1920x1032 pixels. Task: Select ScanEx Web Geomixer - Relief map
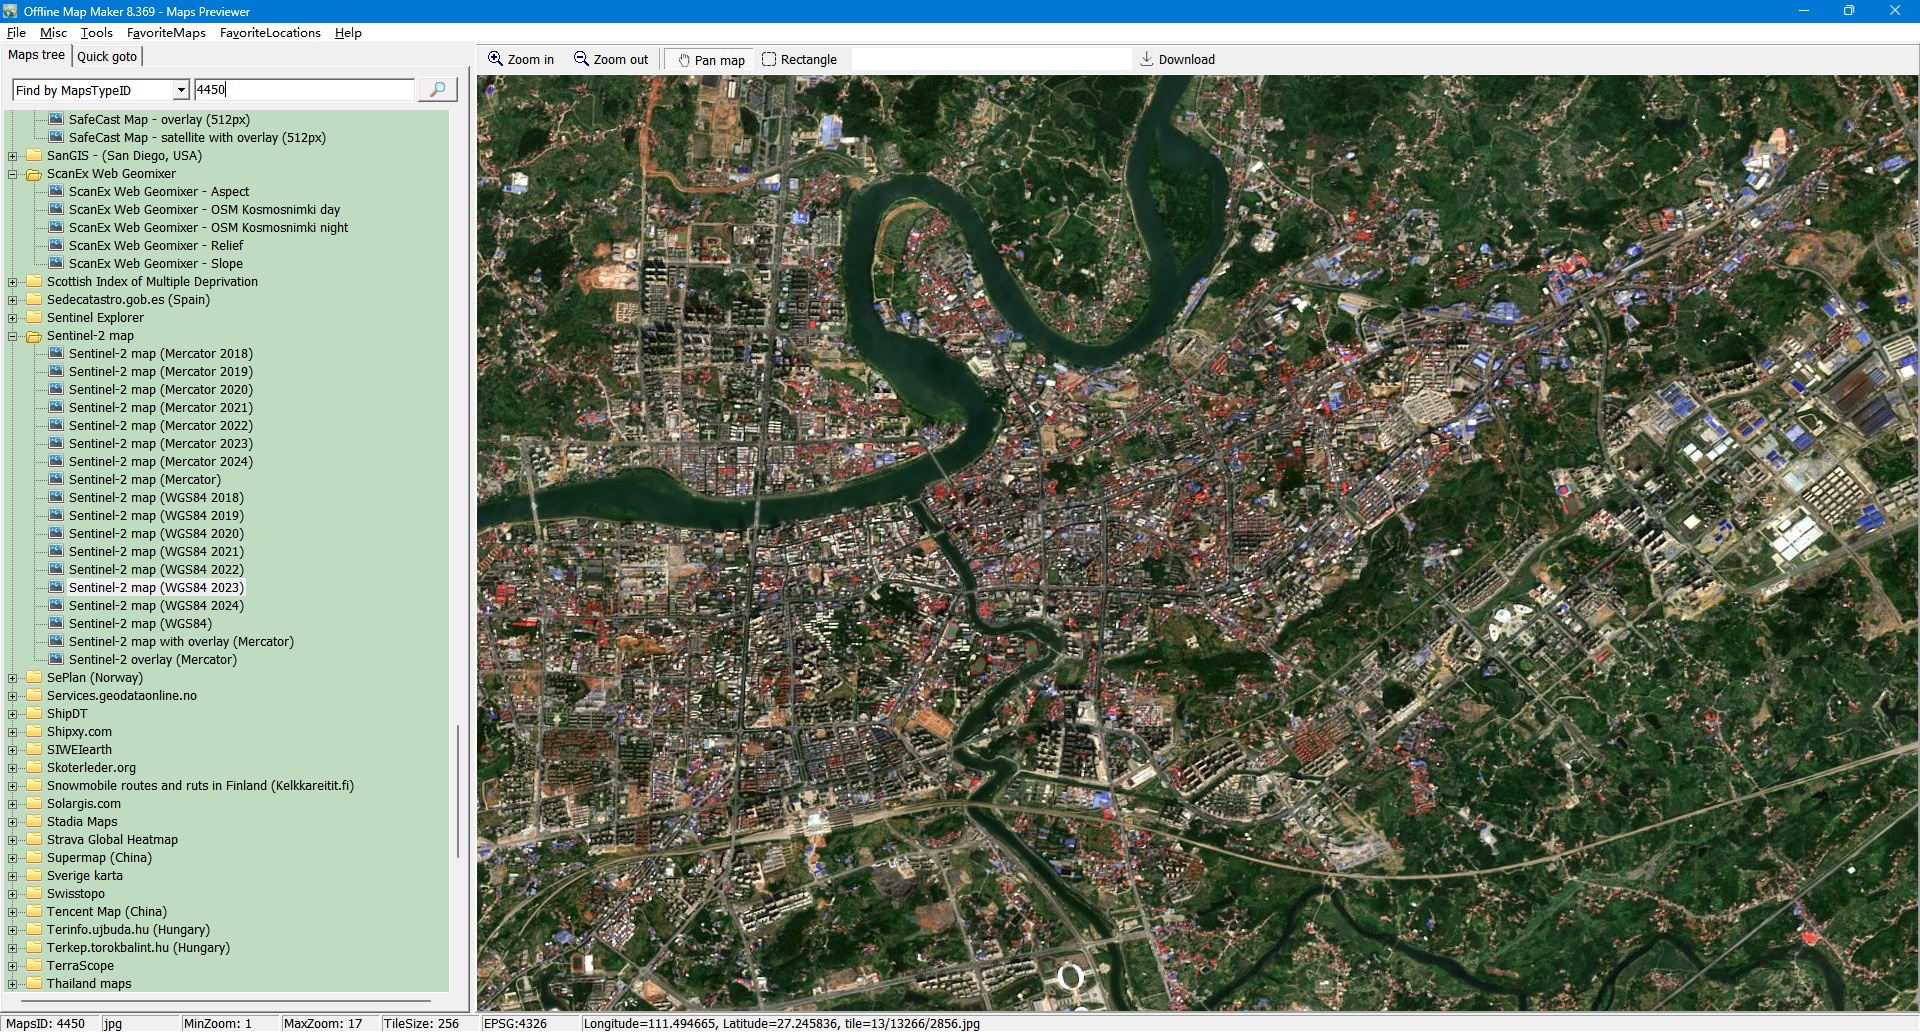coord(155,246)
